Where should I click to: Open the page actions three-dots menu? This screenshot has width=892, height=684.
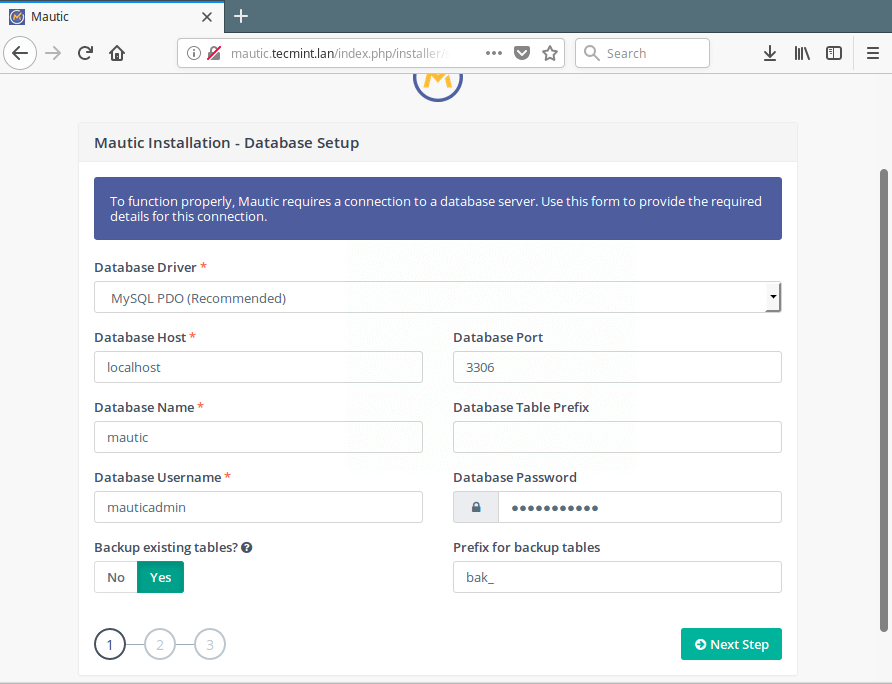(x=494, y=53)
